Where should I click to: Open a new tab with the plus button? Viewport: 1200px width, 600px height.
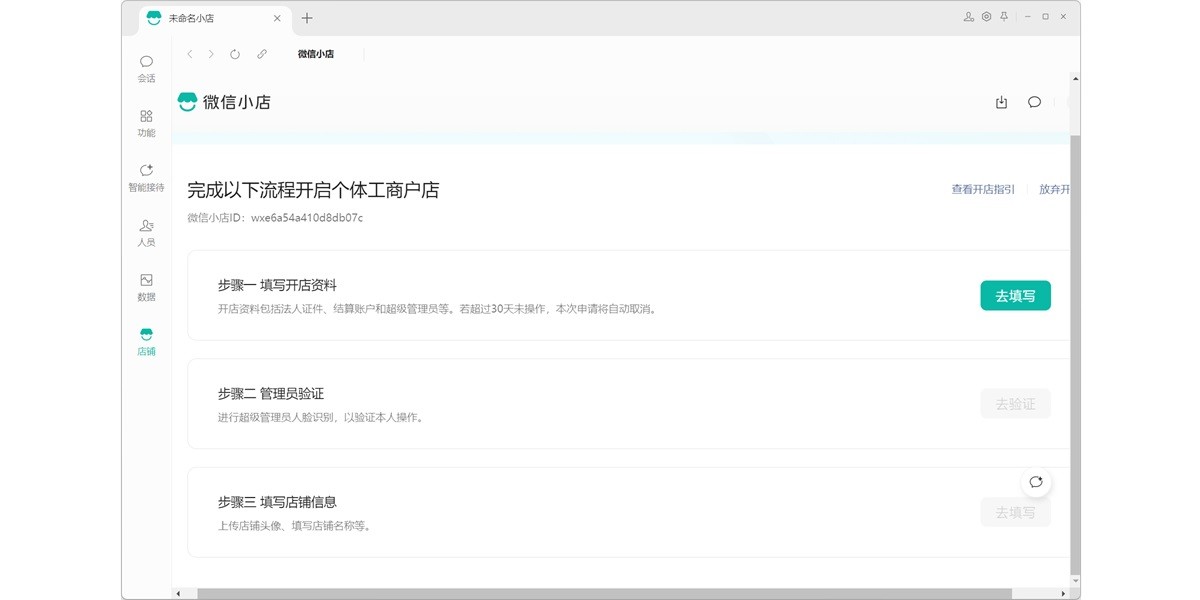click(x=307, y=18)
